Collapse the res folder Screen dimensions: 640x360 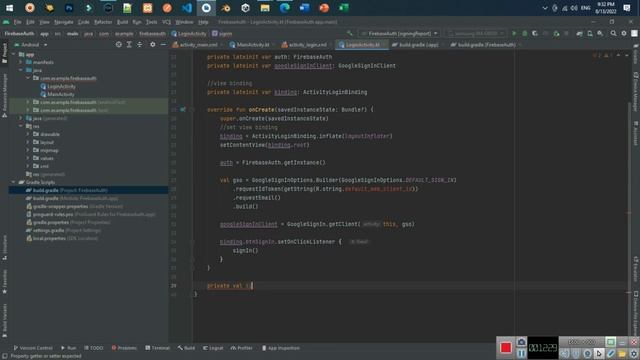(x=21, y=126)
